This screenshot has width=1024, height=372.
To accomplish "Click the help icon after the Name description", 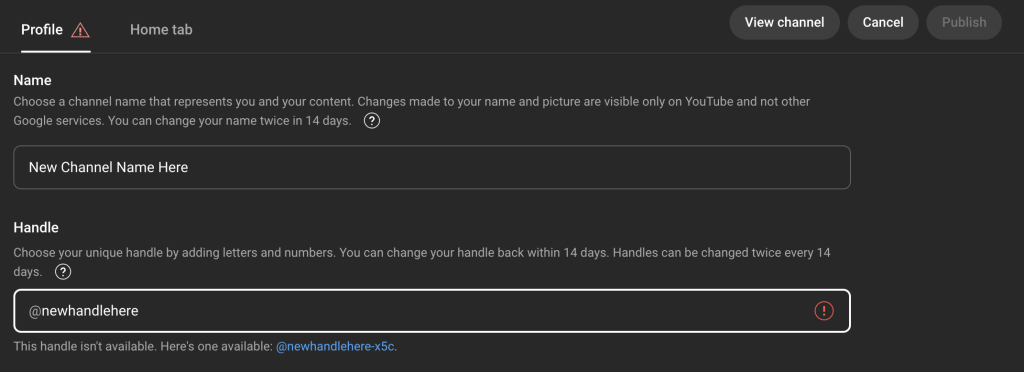I will click(x=372, y=121).
